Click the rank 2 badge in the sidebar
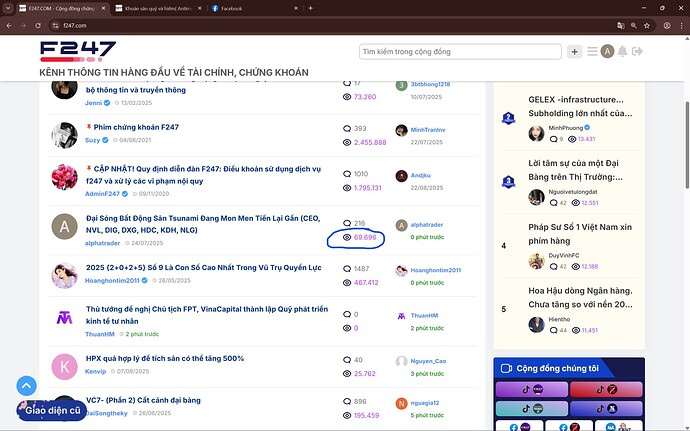The width and height of the screenshot is (690, 431). (x=508, y=118)
